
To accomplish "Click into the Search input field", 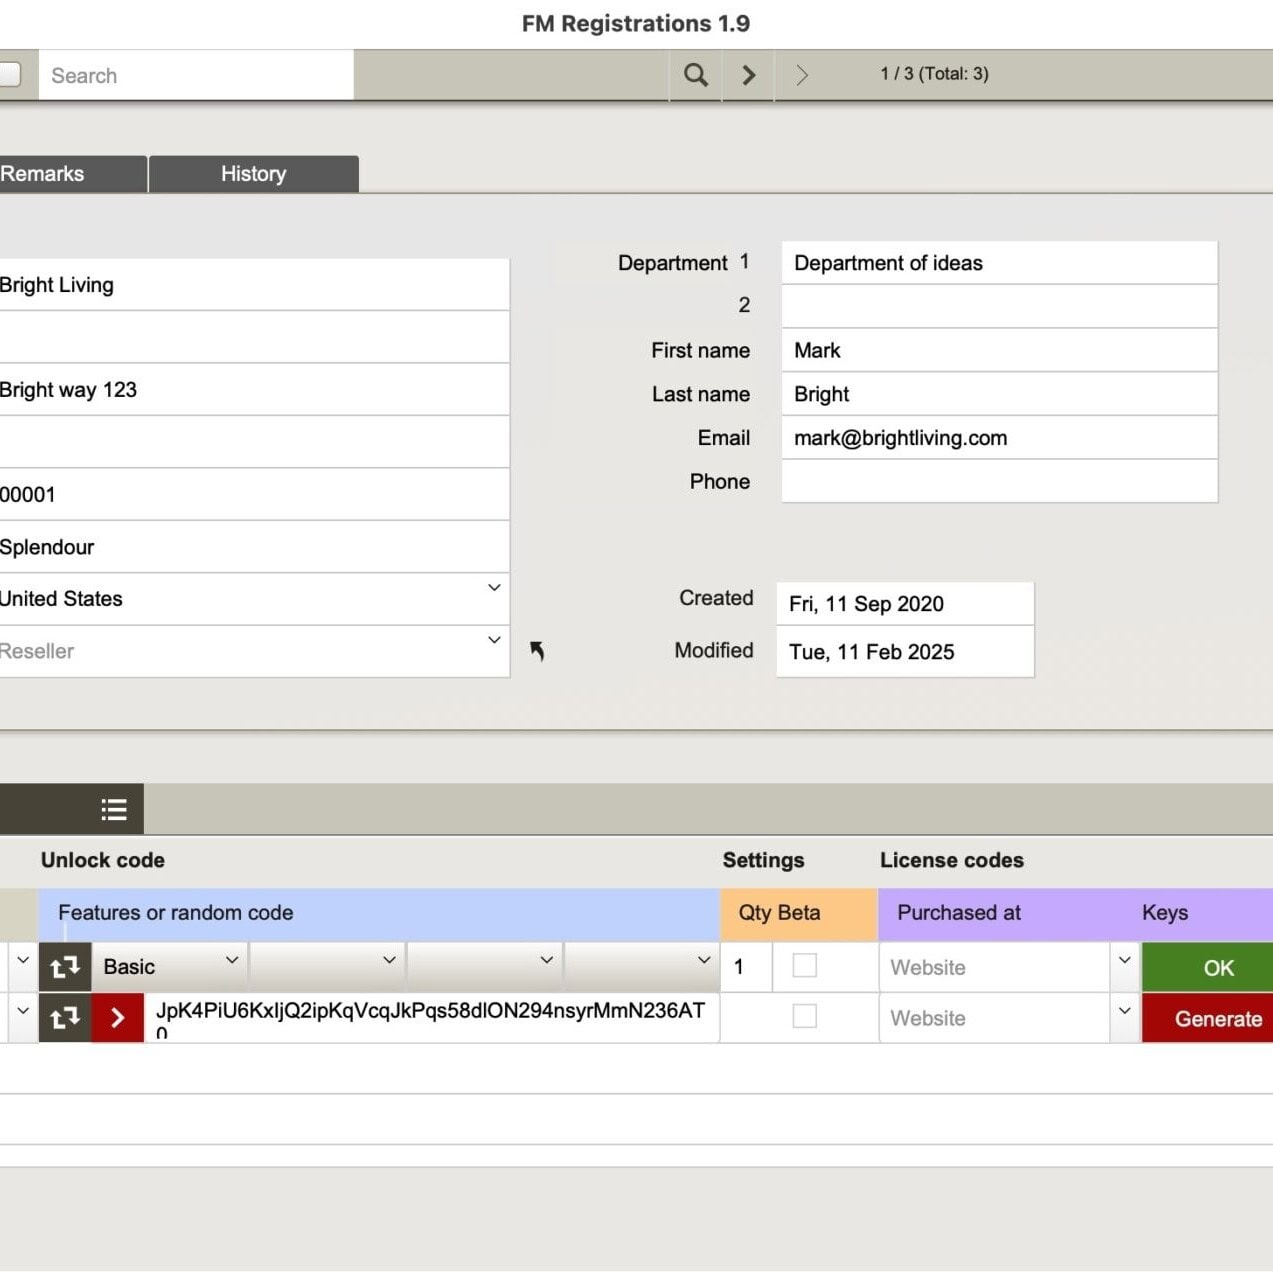I will [x=196, y=76].
